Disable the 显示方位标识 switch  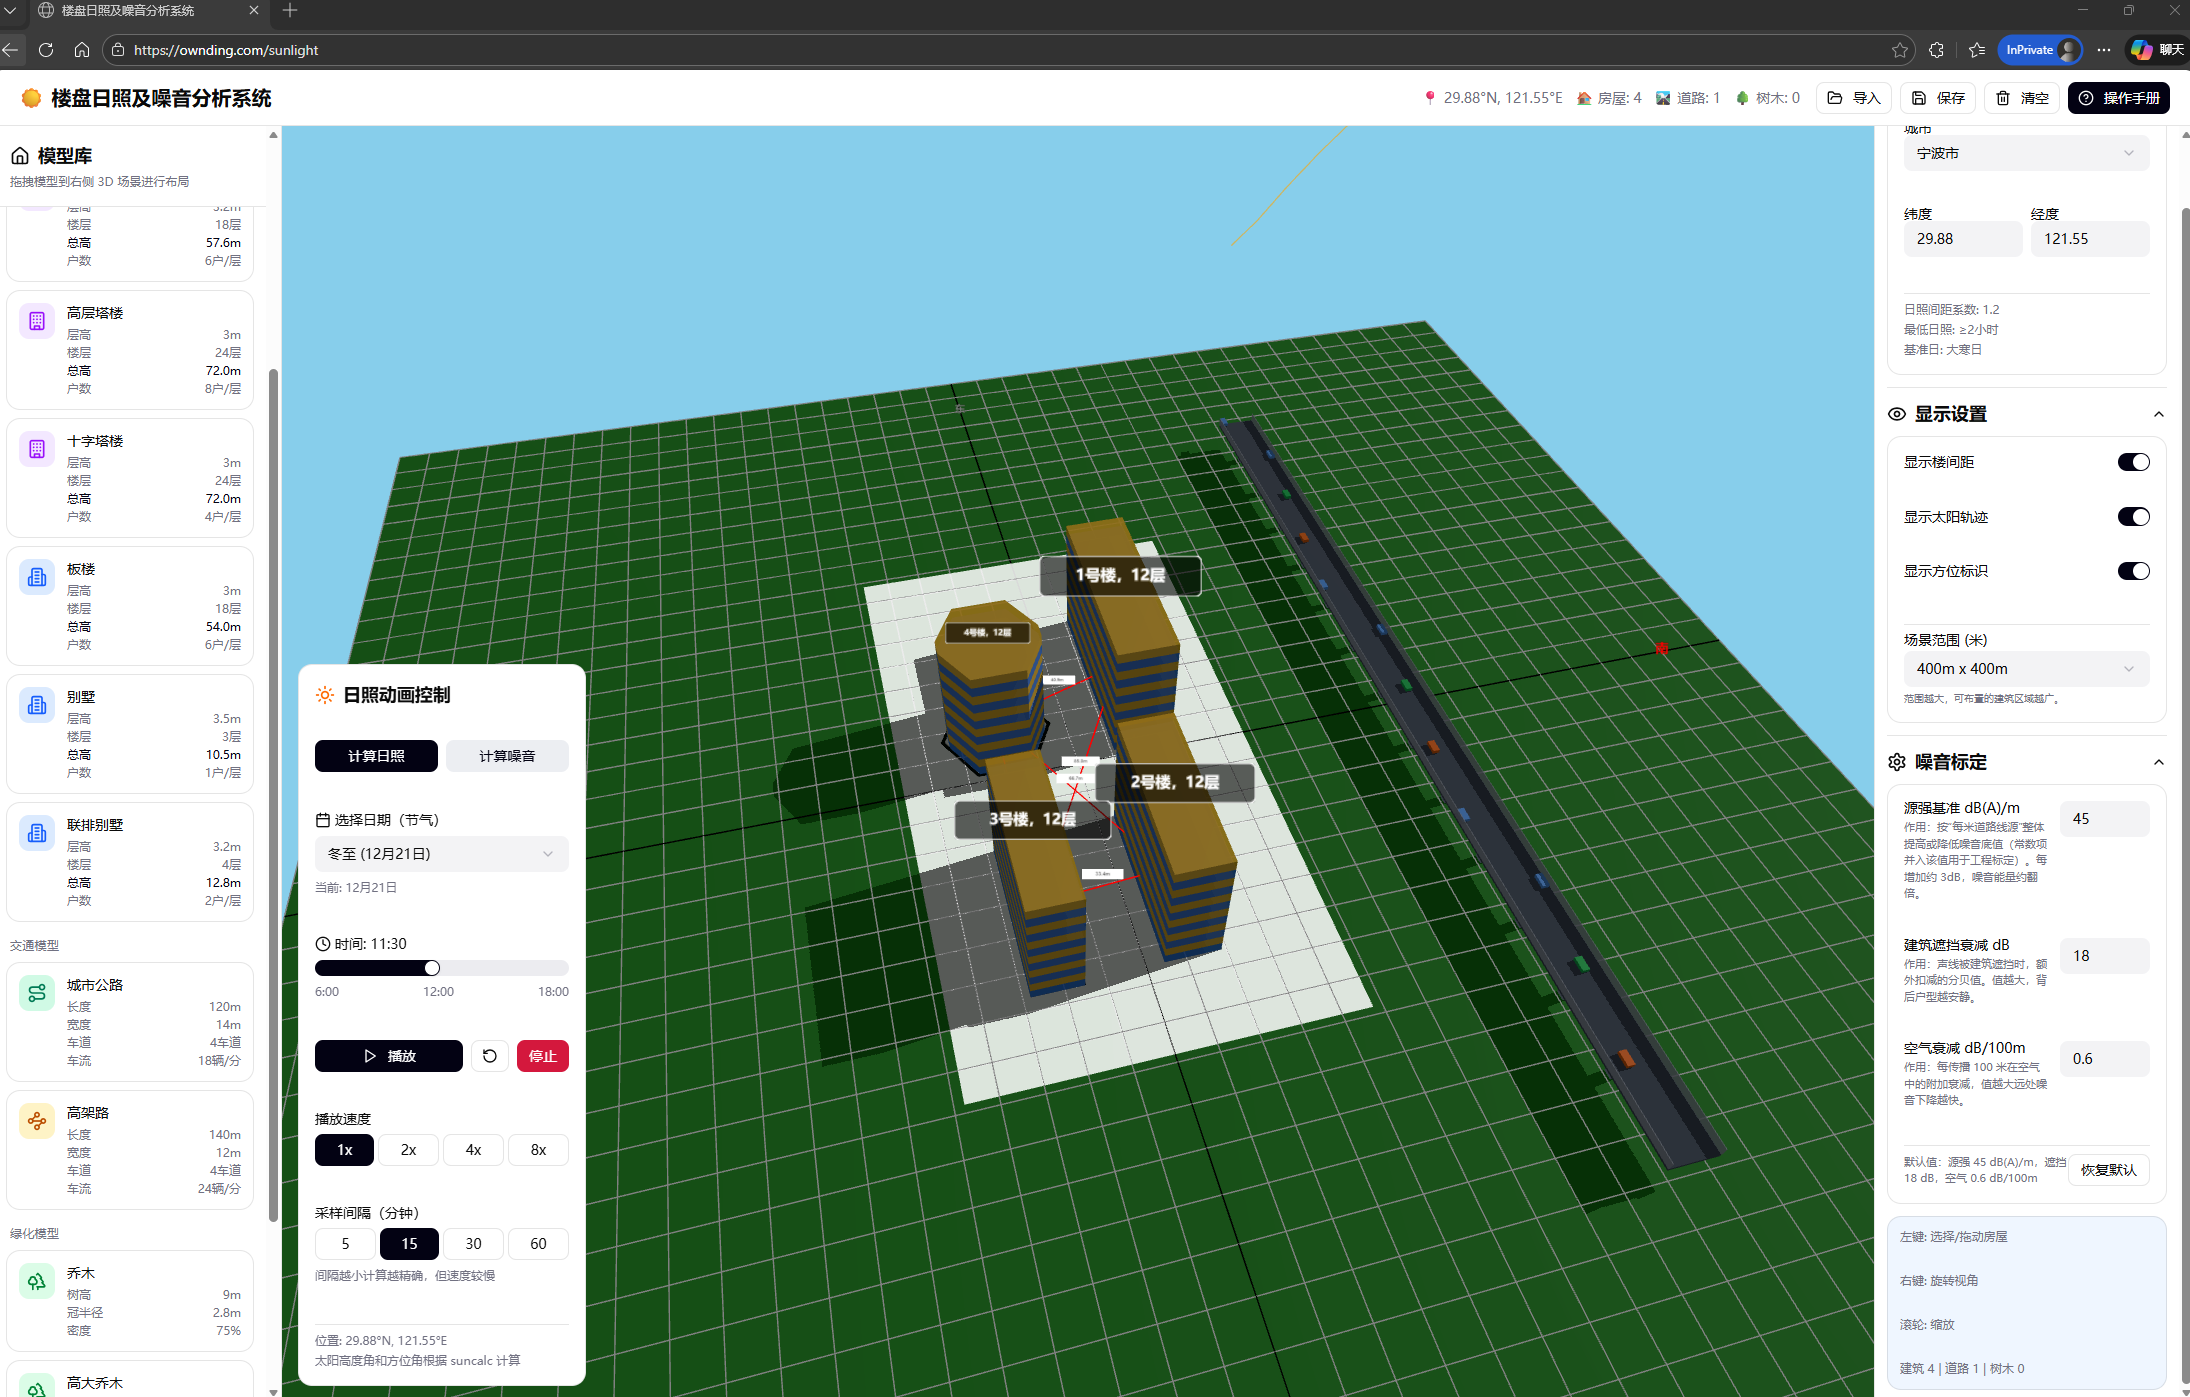pyautogui.click(x=2132, y=571)
